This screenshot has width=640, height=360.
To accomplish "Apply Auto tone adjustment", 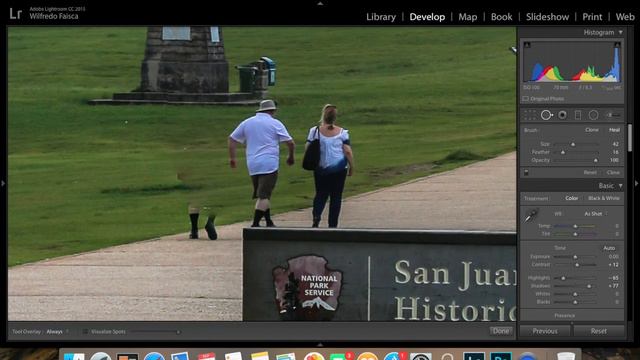I will pos(609,248).
